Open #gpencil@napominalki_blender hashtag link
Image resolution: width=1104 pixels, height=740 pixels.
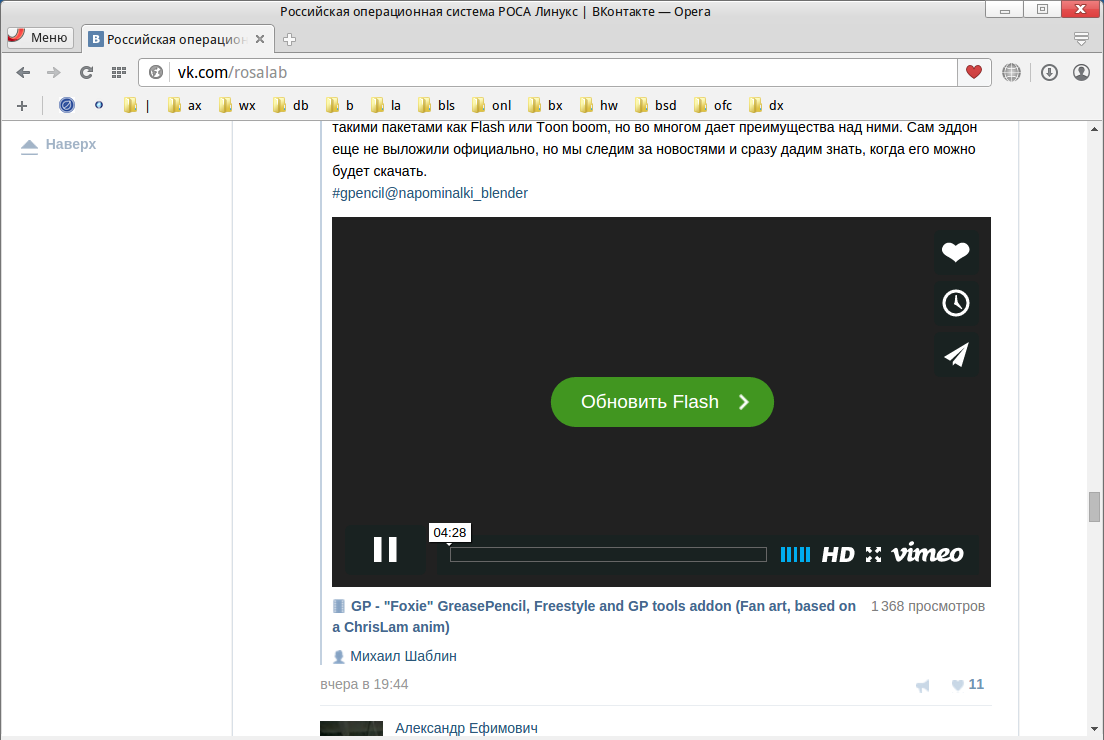point(430,193)
